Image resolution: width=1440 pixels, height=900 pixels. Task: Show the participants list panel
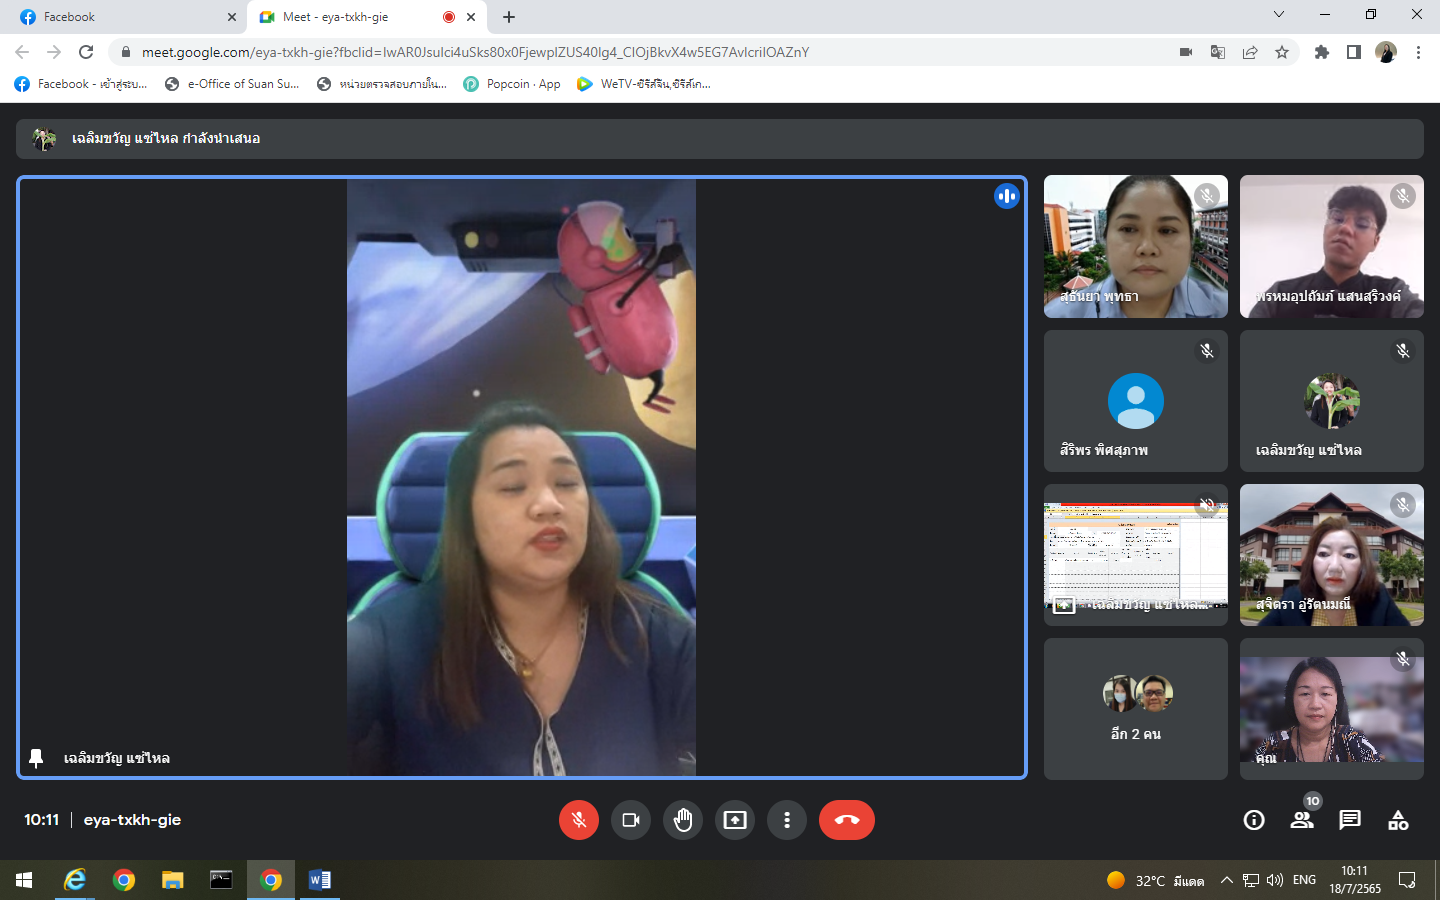(1302, 820)
